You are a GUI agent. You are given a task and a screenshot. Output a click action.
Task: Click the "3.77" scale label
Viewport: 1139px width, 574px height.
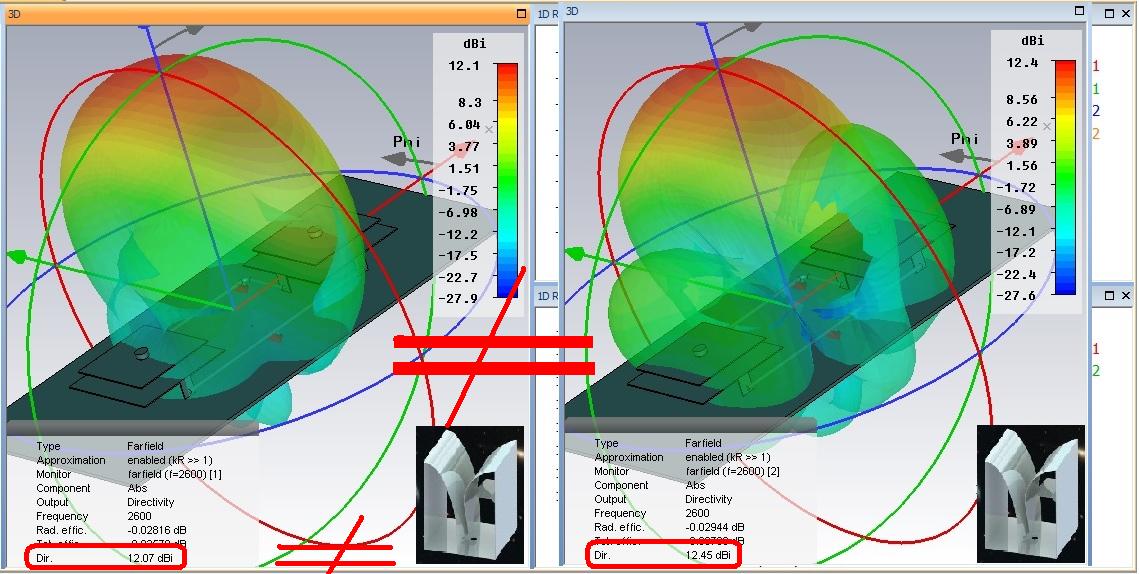click(466, 147)
